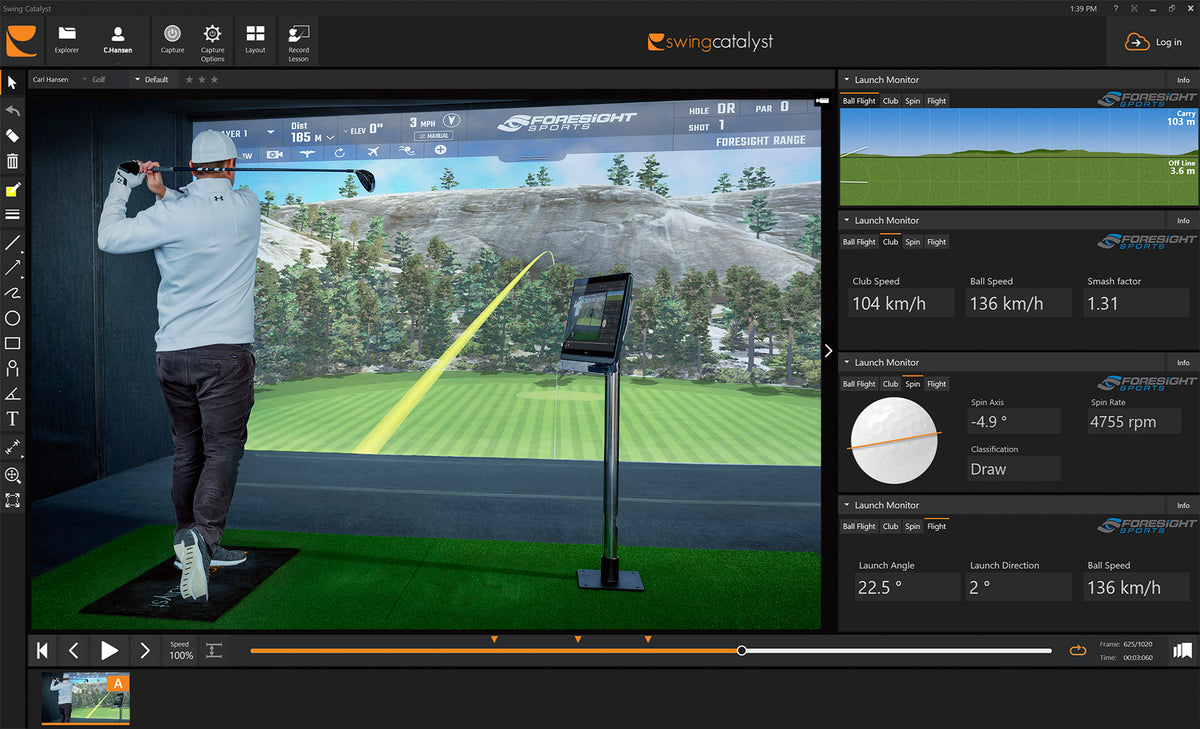Activate the Zoom magnifier tool
1200x729 pixels.
pyautogui.click(x=12, y=476)
